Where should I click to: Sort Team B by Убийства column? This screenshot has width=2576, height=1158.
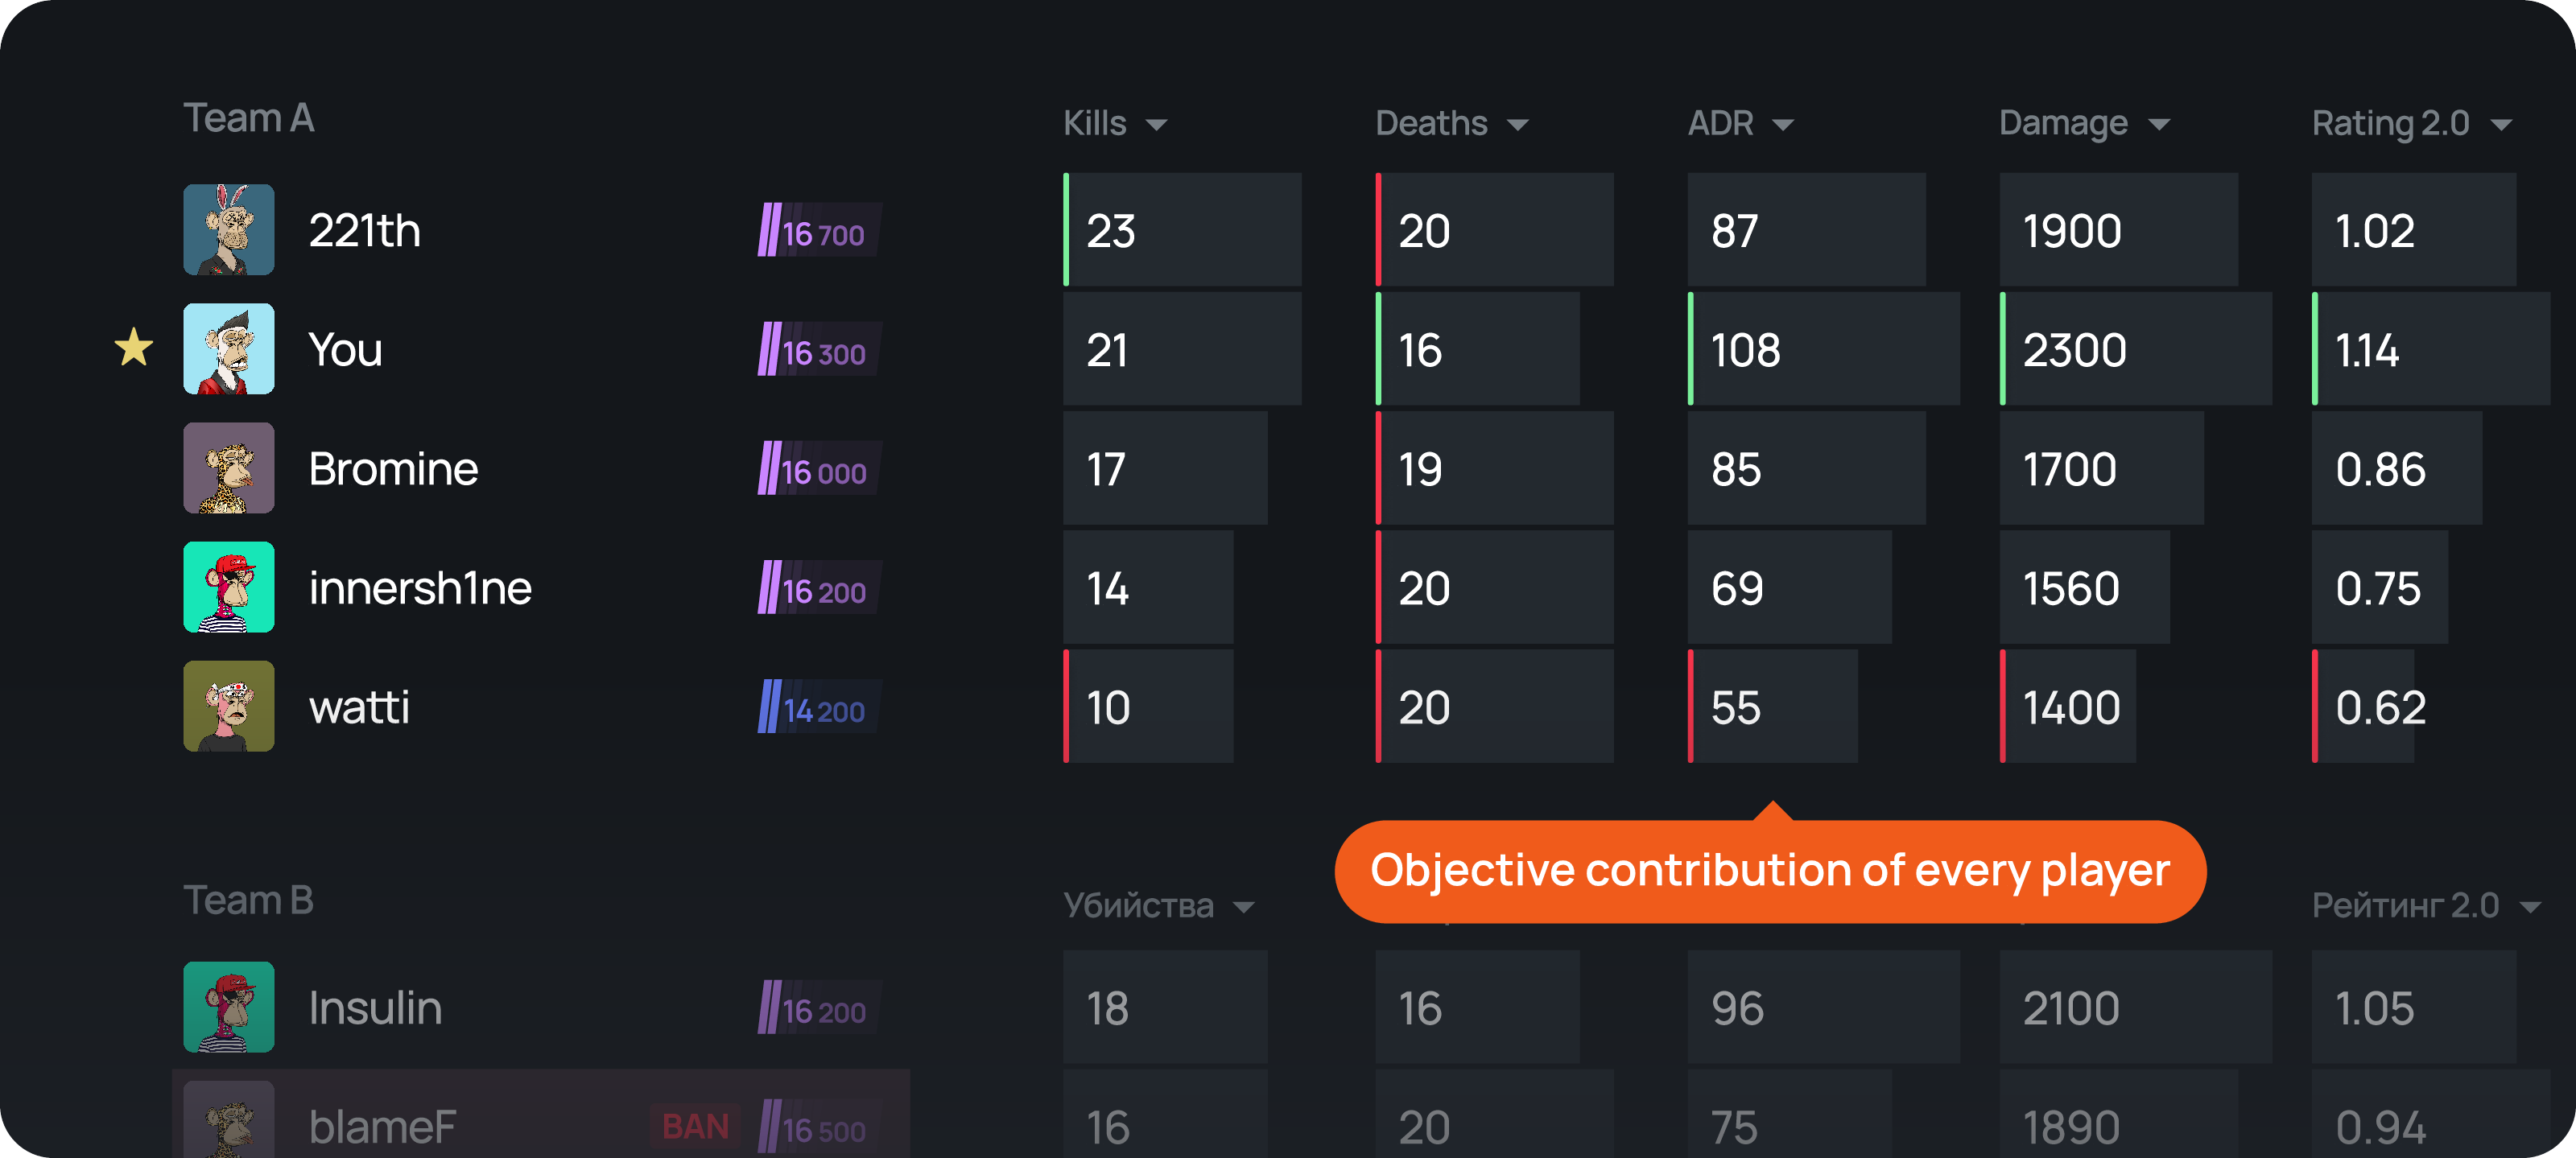pos(1157,906)
